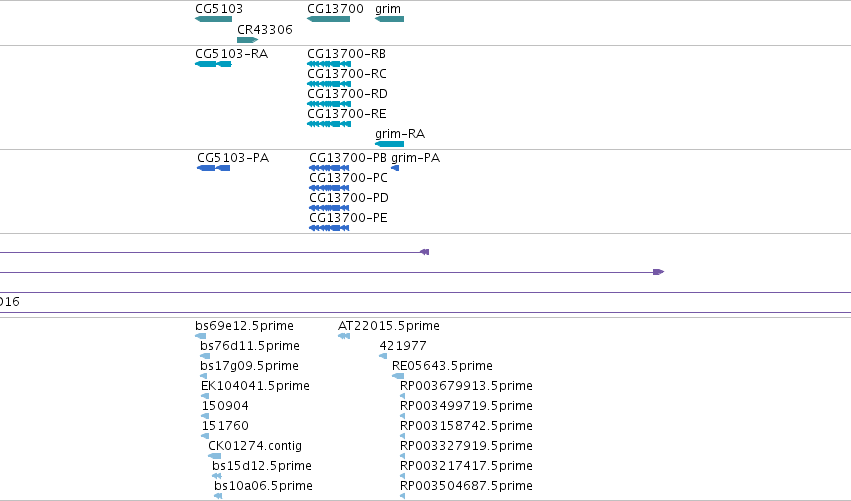Click the 421977 feature glyph
Screen dimensions: 851x501
383,356
